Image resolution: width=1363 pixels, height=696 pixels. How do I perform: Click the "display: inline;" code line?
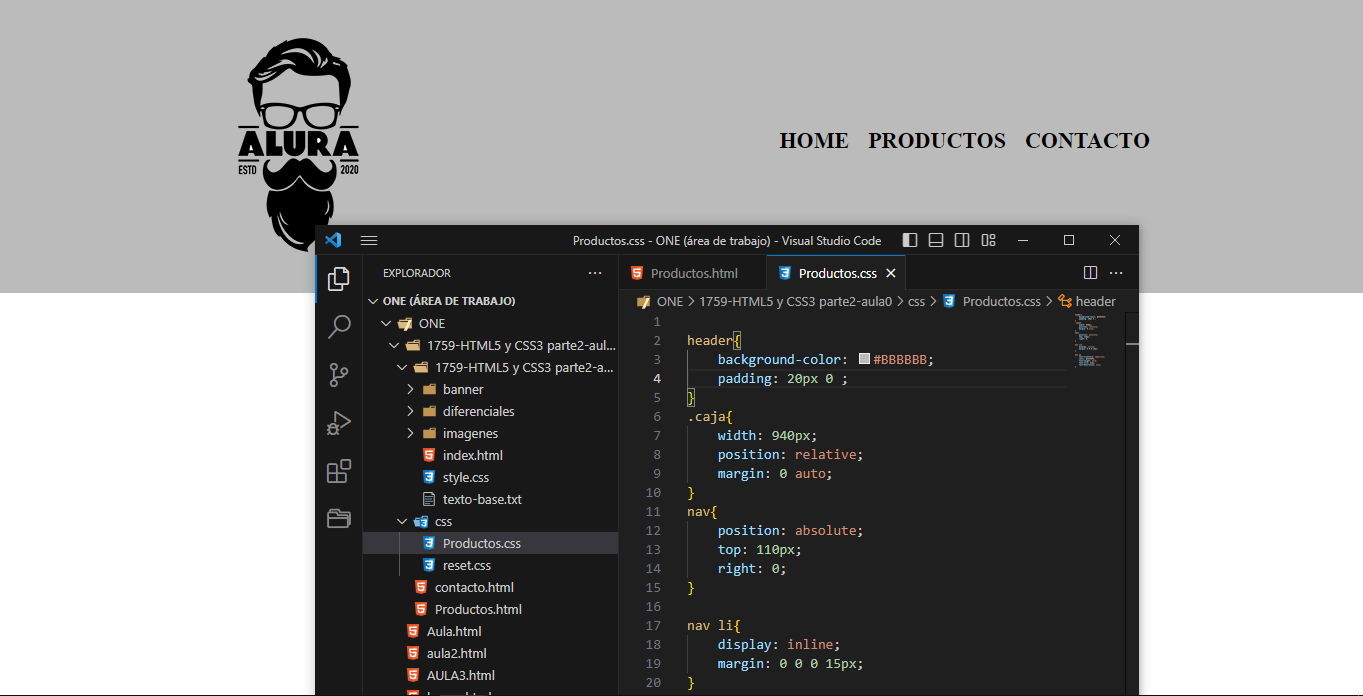pyautogui.click(x=779, y=644)
